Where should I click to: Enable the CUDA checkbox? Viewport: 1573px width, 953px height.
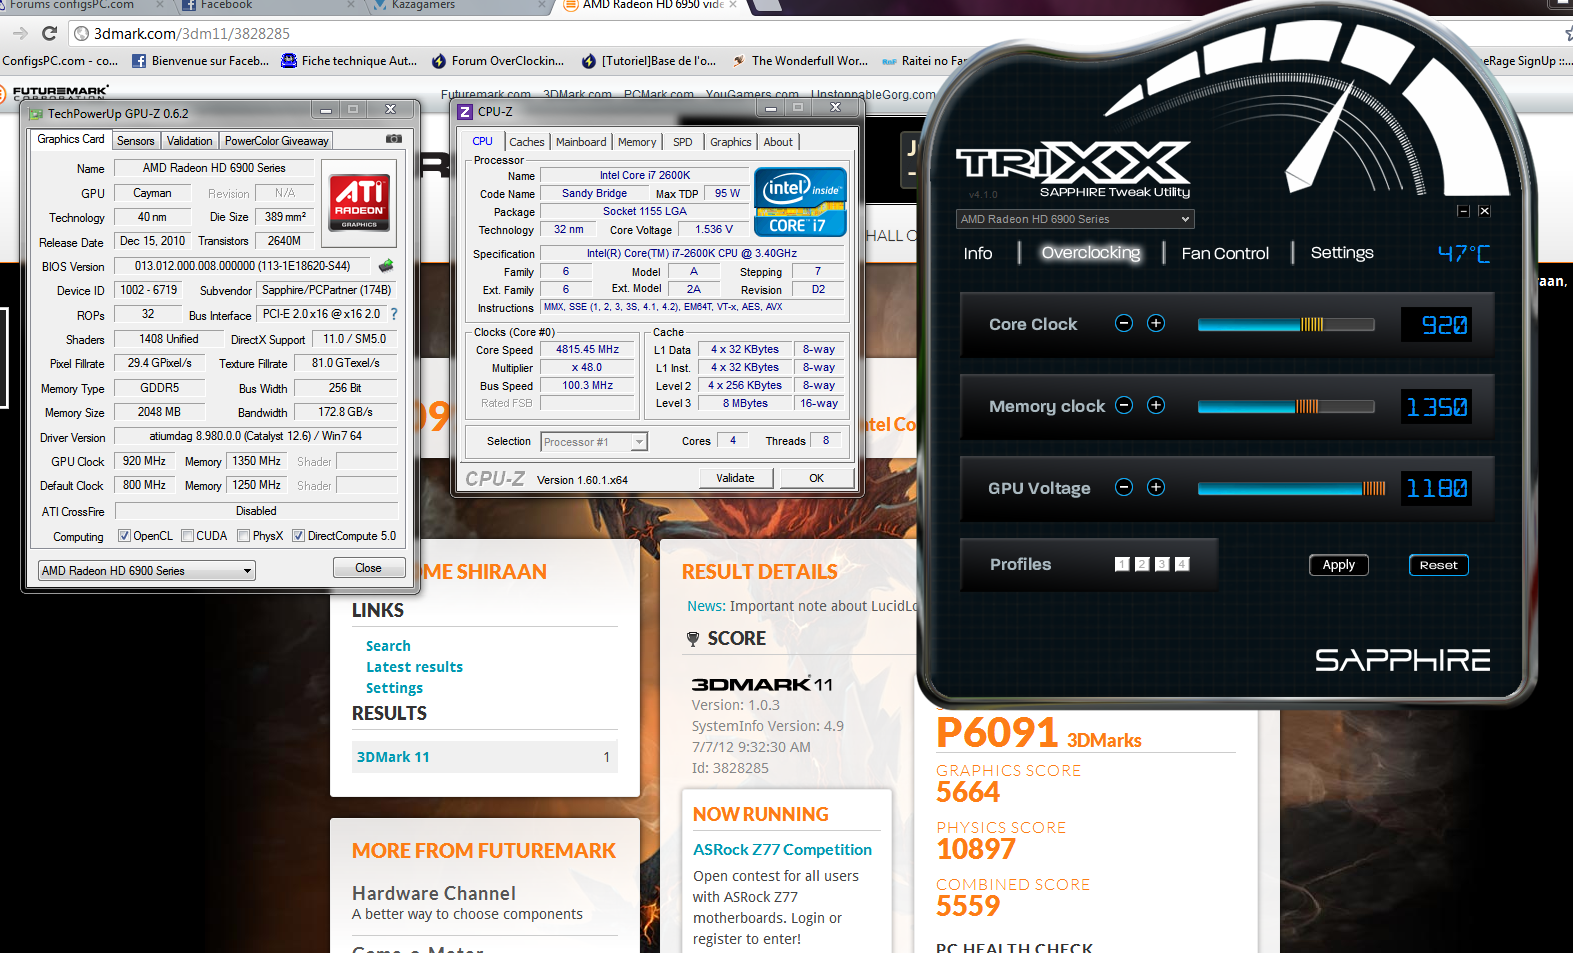coord(188,536)
